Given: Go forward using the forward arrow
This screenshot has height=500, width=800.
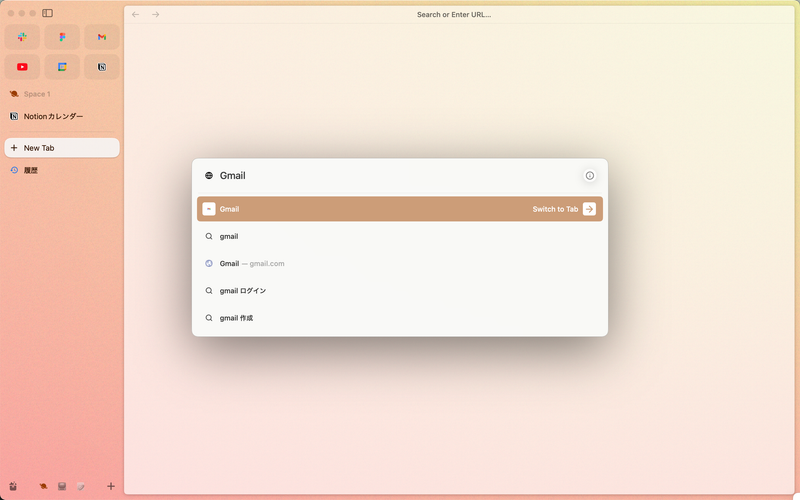Looking at the screenshot, I should (155, 14).
